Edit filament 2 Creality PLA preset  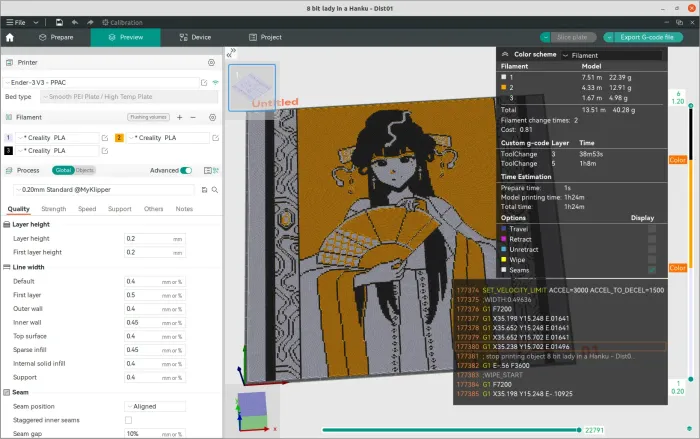pos(216,138)
